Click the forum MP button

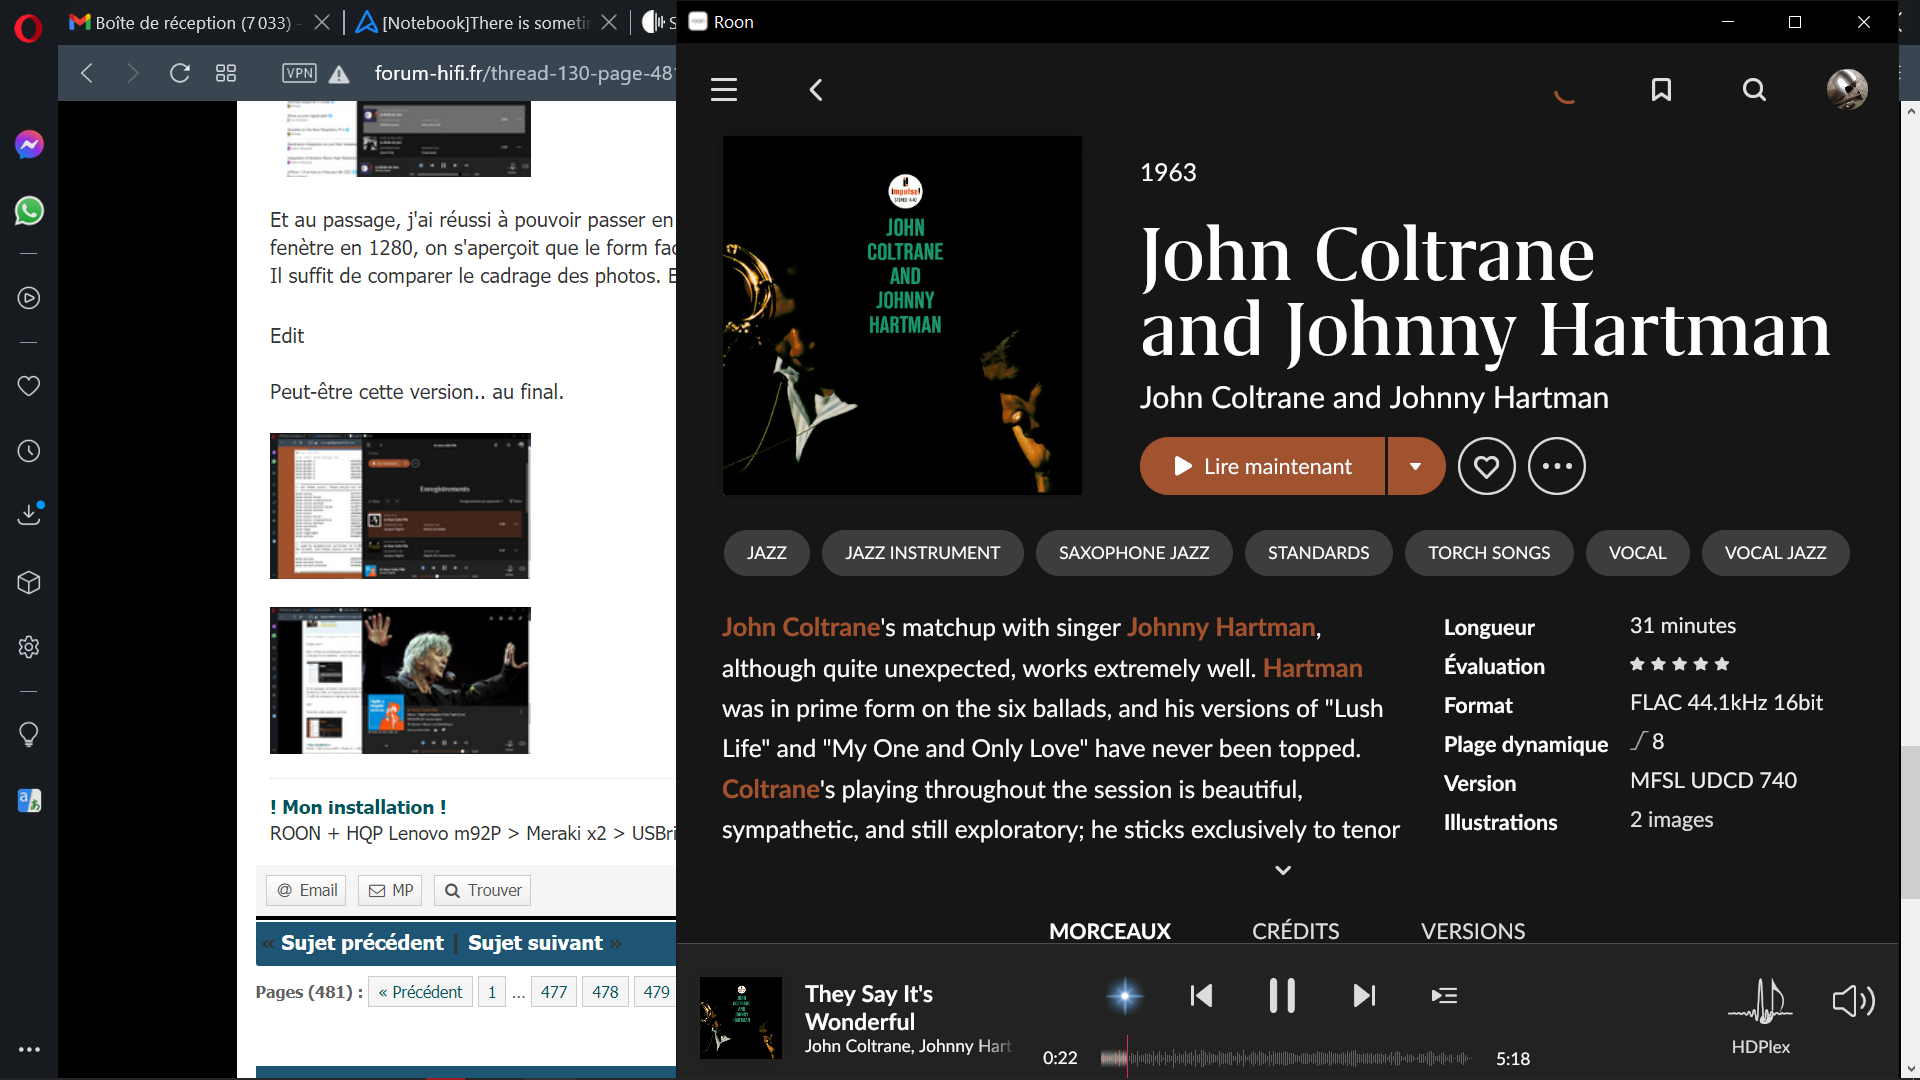391,890
